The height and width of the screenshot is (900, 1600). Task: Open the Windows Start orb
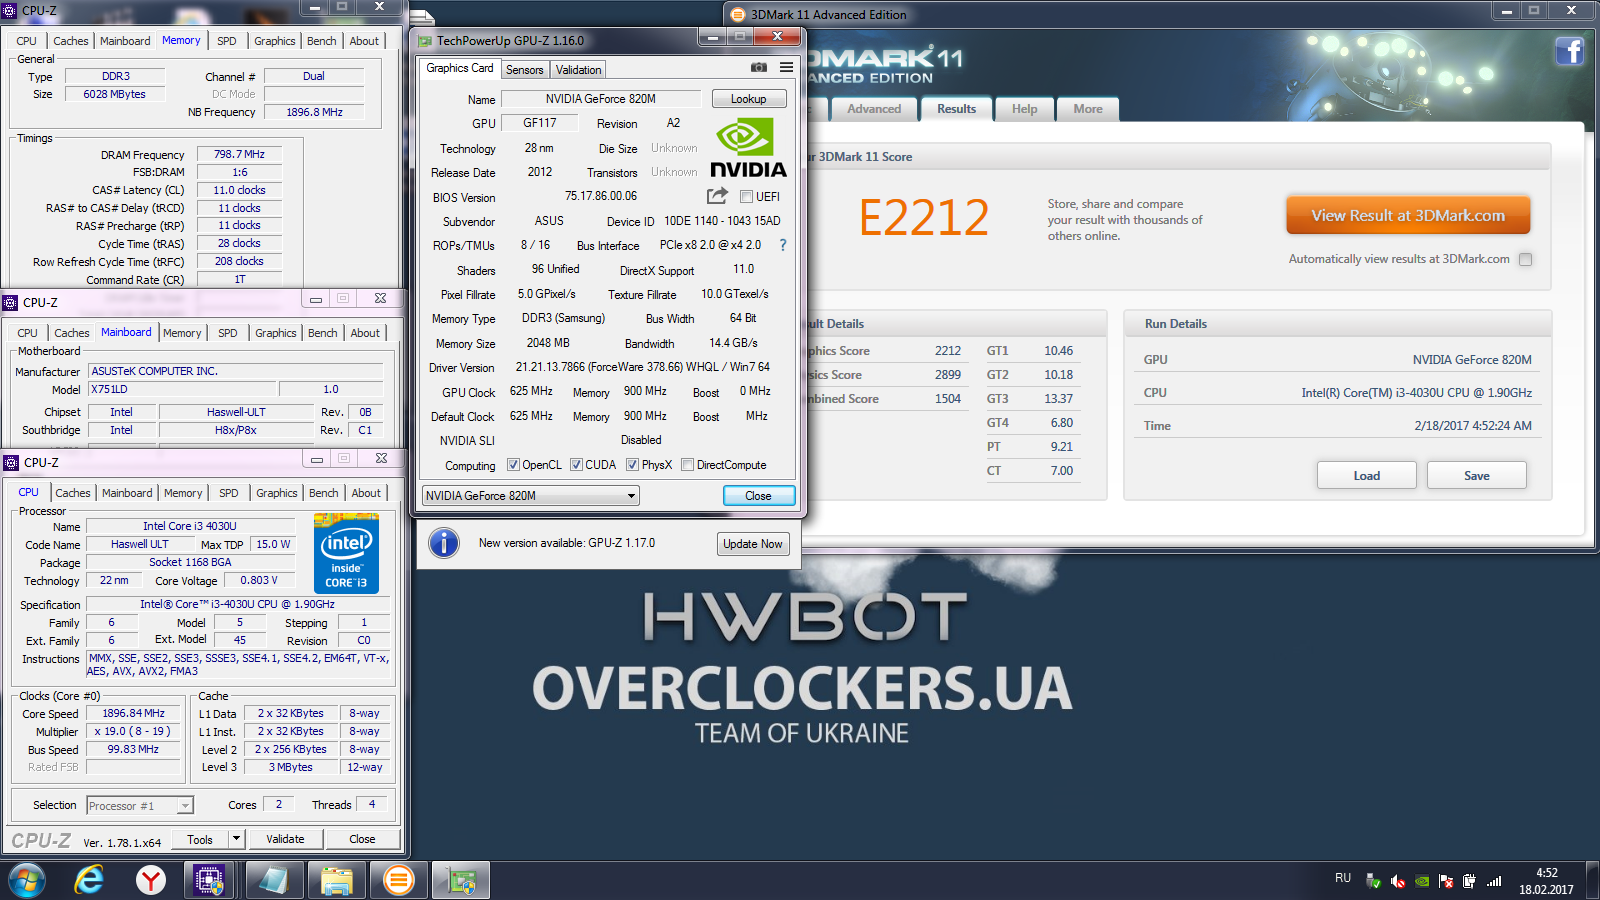(28, 880)
